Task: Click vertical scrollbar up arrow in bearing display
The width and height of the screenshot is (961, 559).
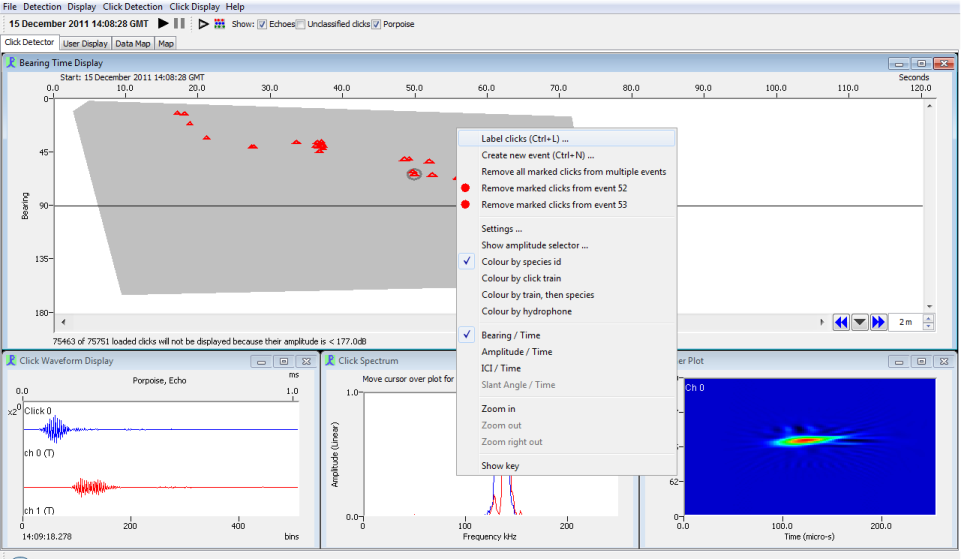Action: 930,106
